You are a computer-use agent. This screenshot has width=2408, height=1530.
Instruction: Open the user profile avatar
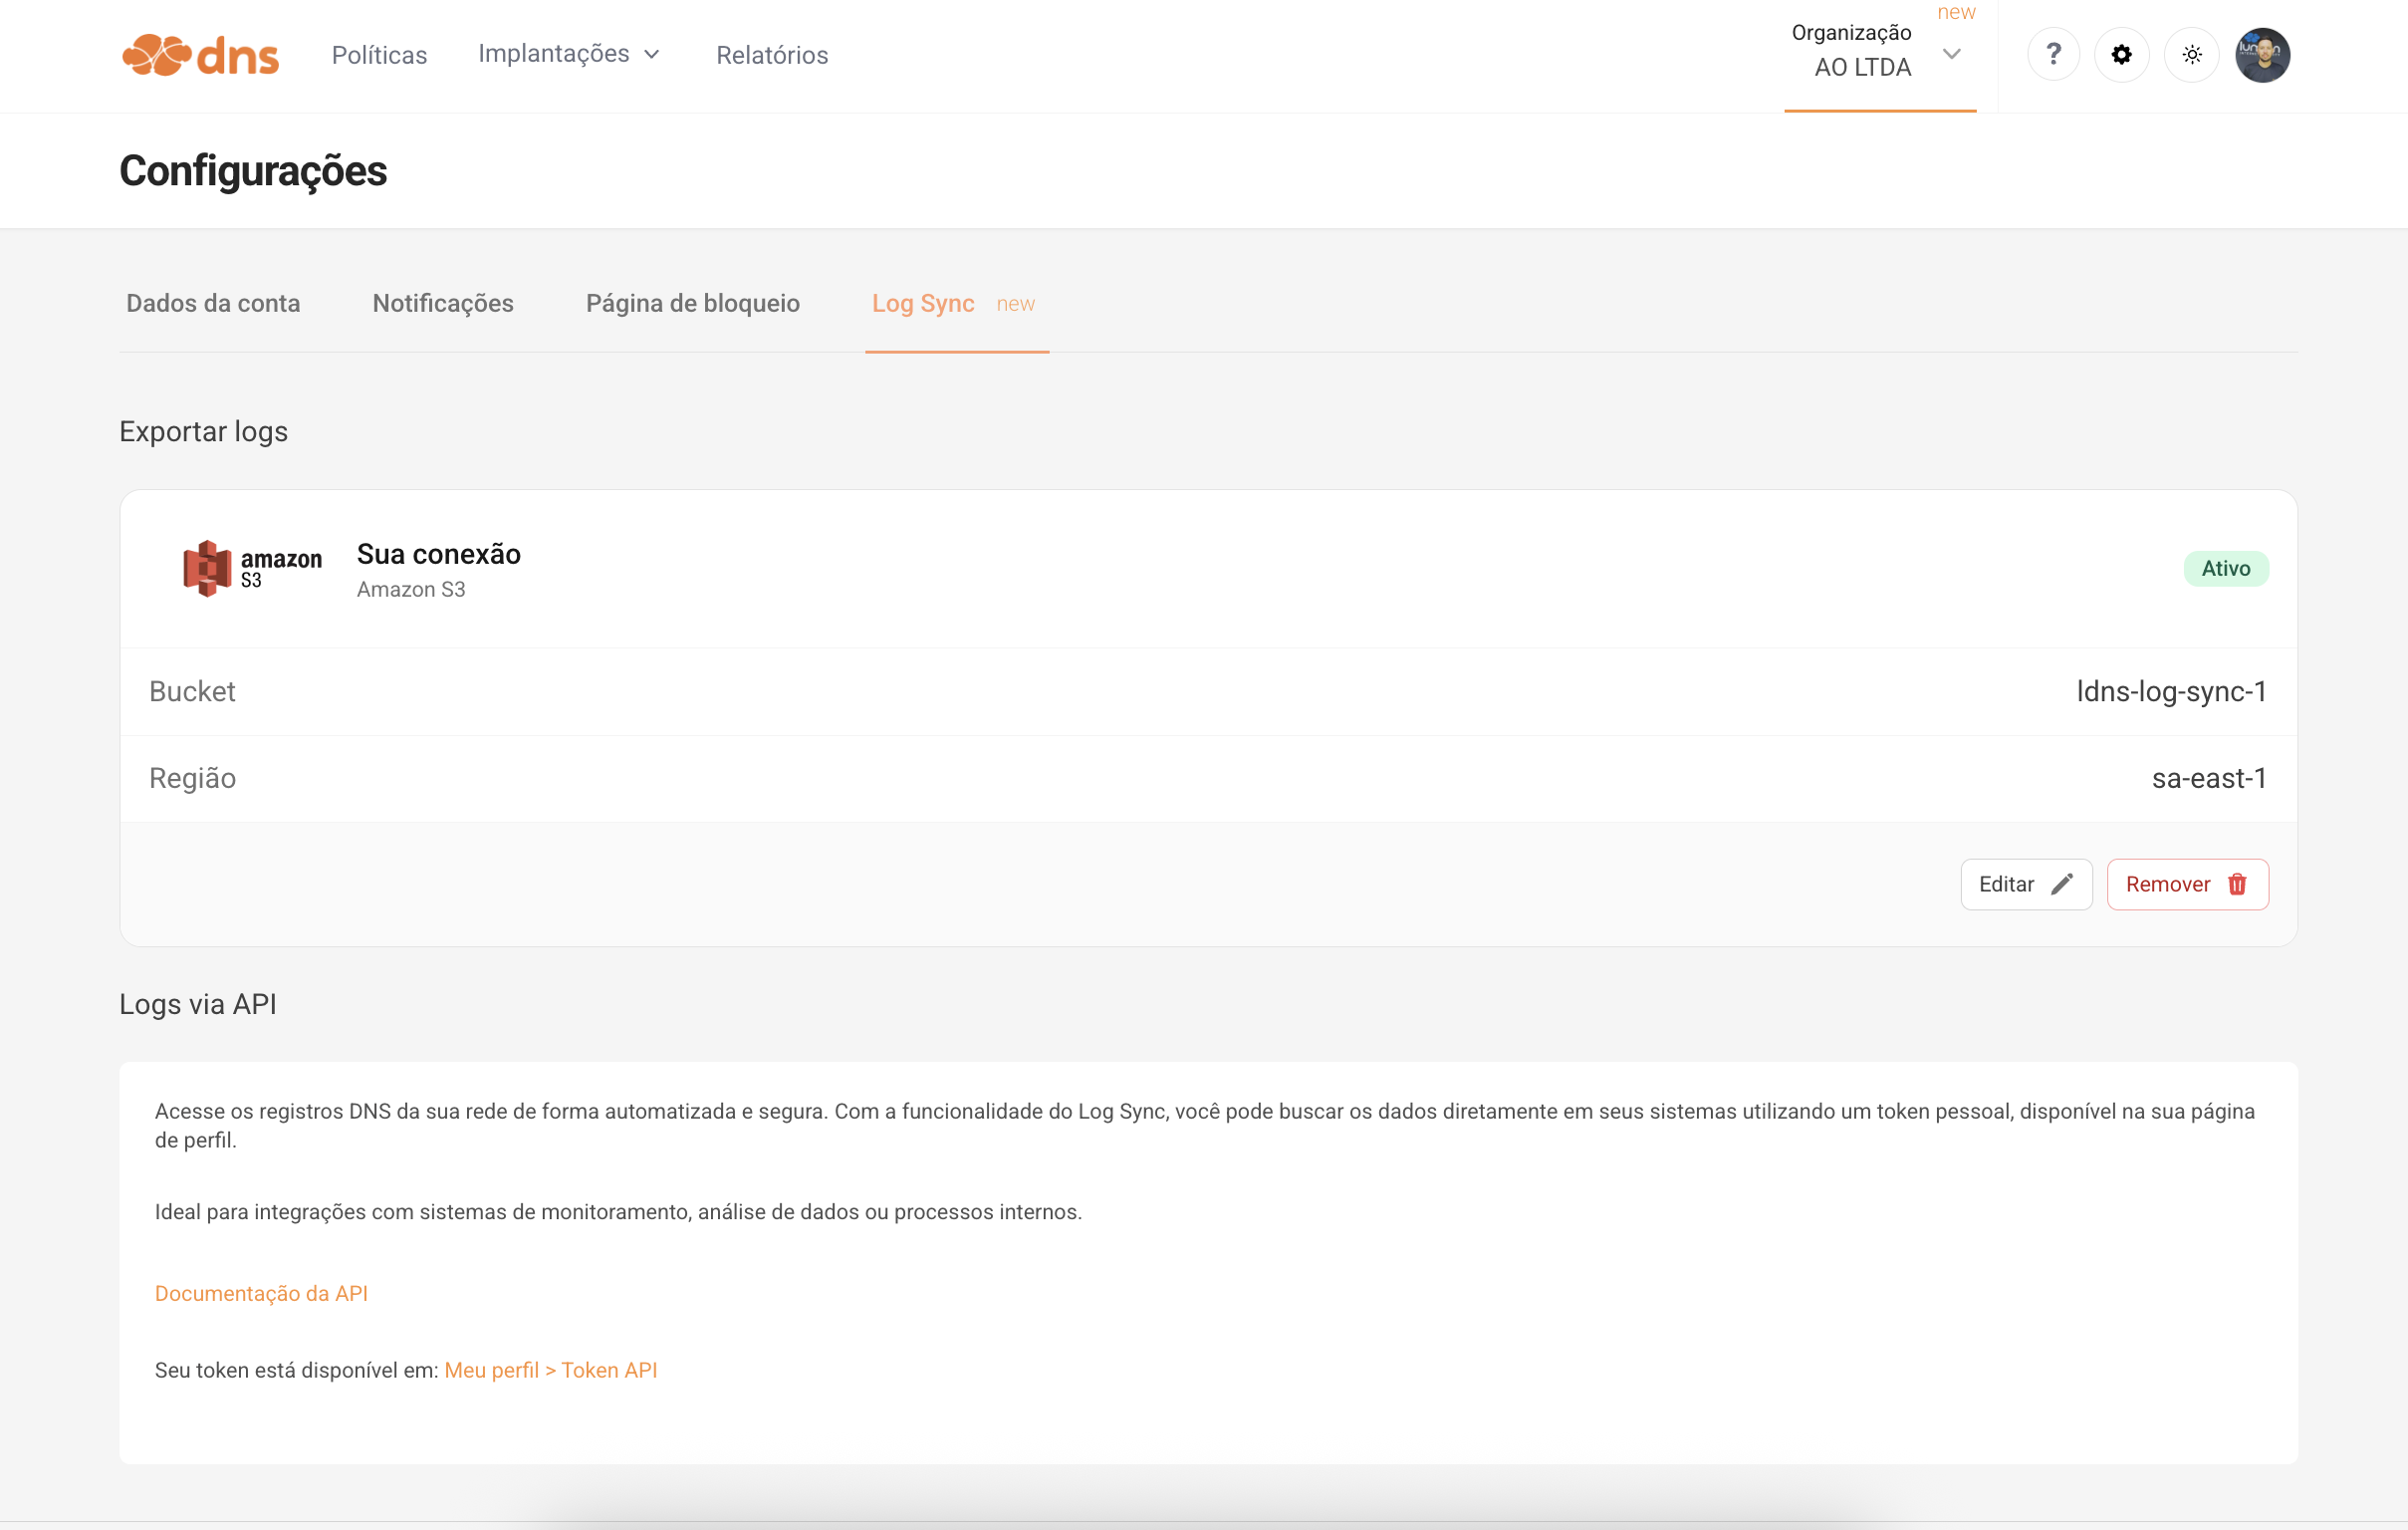(x=2262, y=55)
